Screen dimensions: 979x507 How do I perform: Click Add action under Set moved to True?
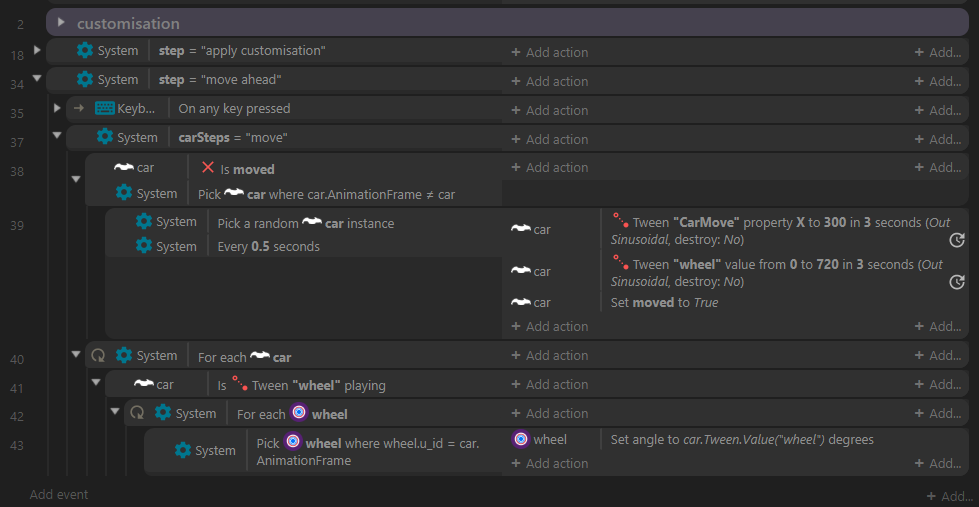(550, 326)
